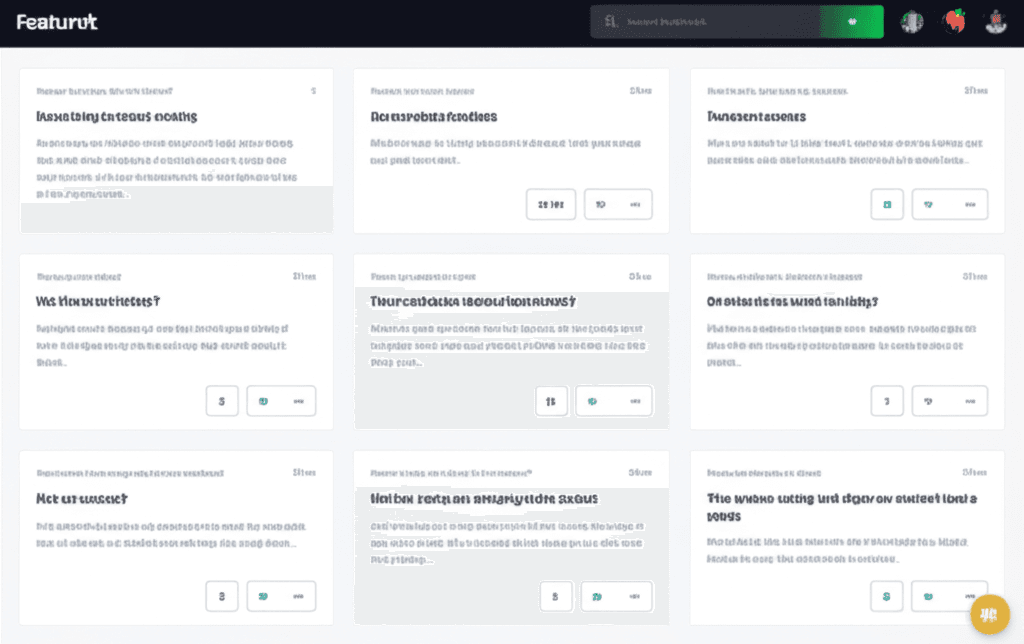Click the count button in the middle-left card

pos(222,401)
